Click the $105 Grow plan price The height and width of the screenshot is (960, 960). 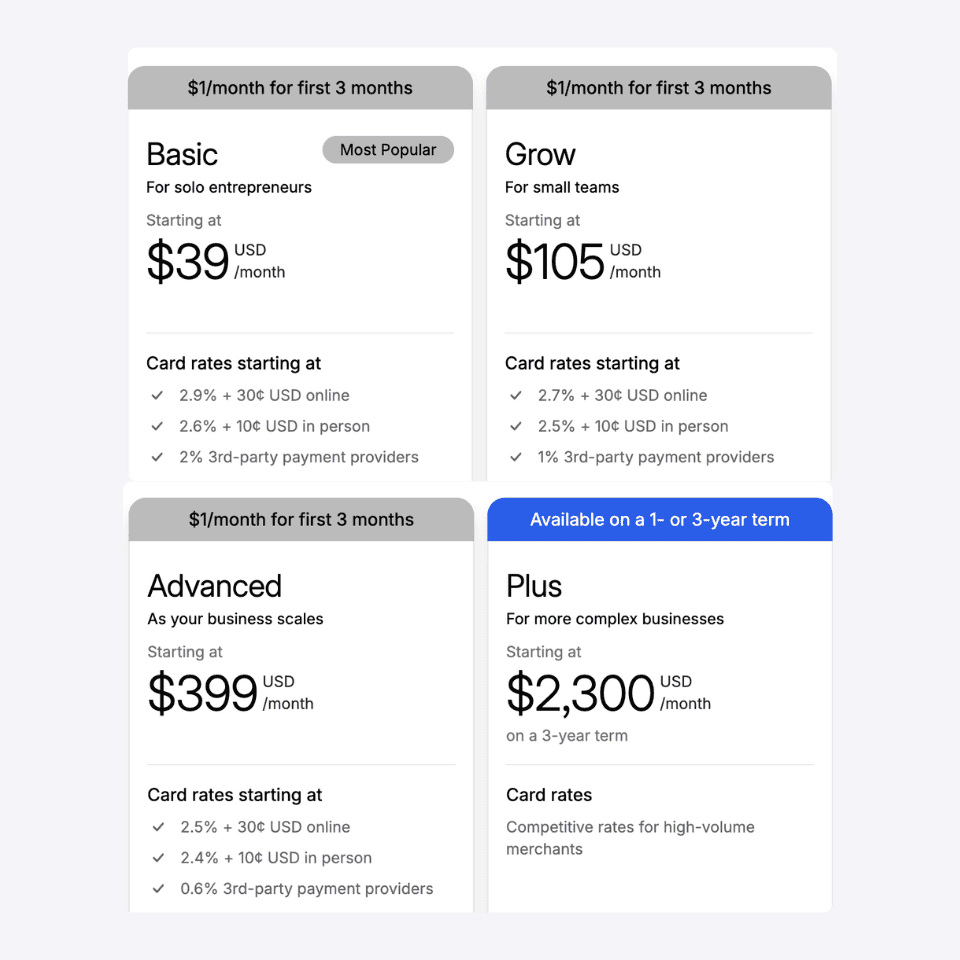pos(555,261)
